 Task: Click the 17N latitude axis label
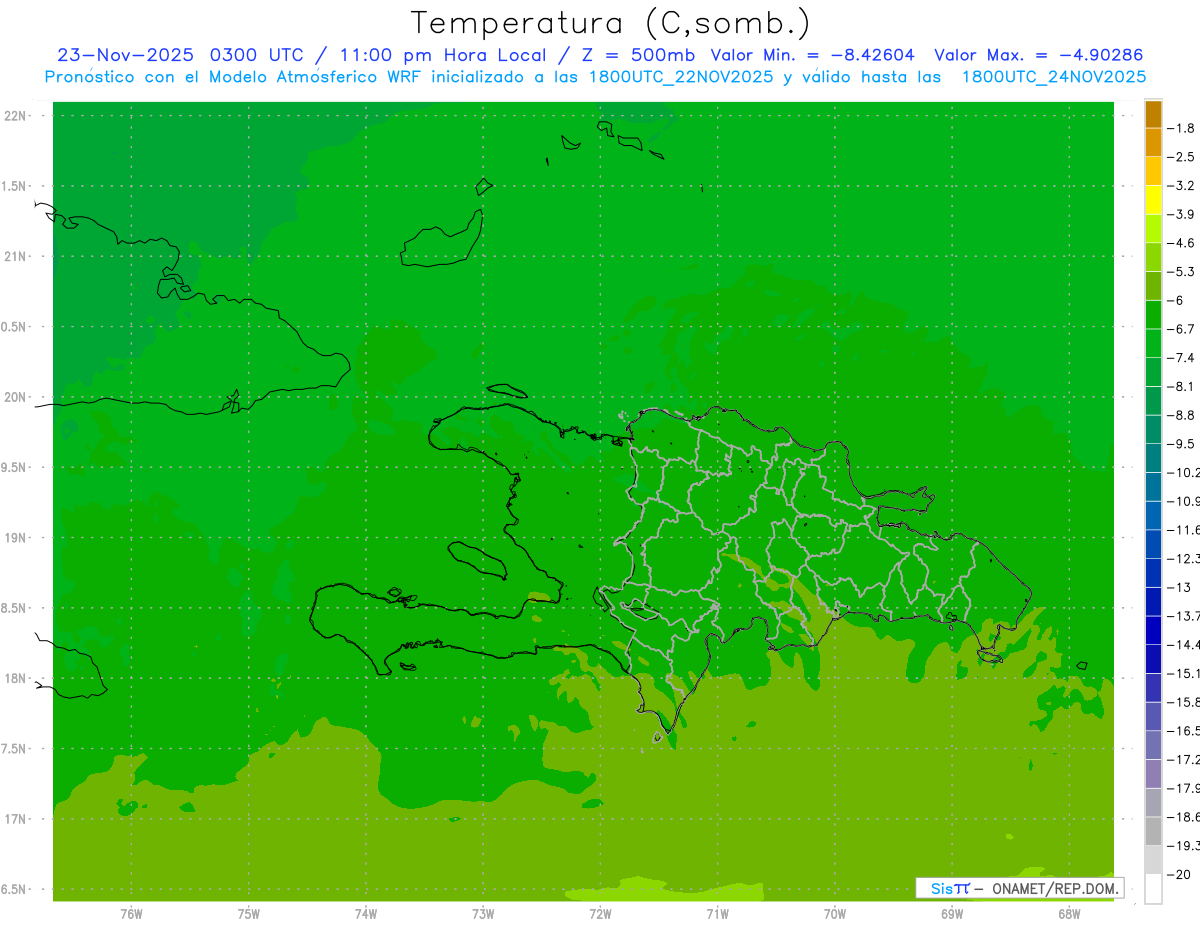pos(14,819)
